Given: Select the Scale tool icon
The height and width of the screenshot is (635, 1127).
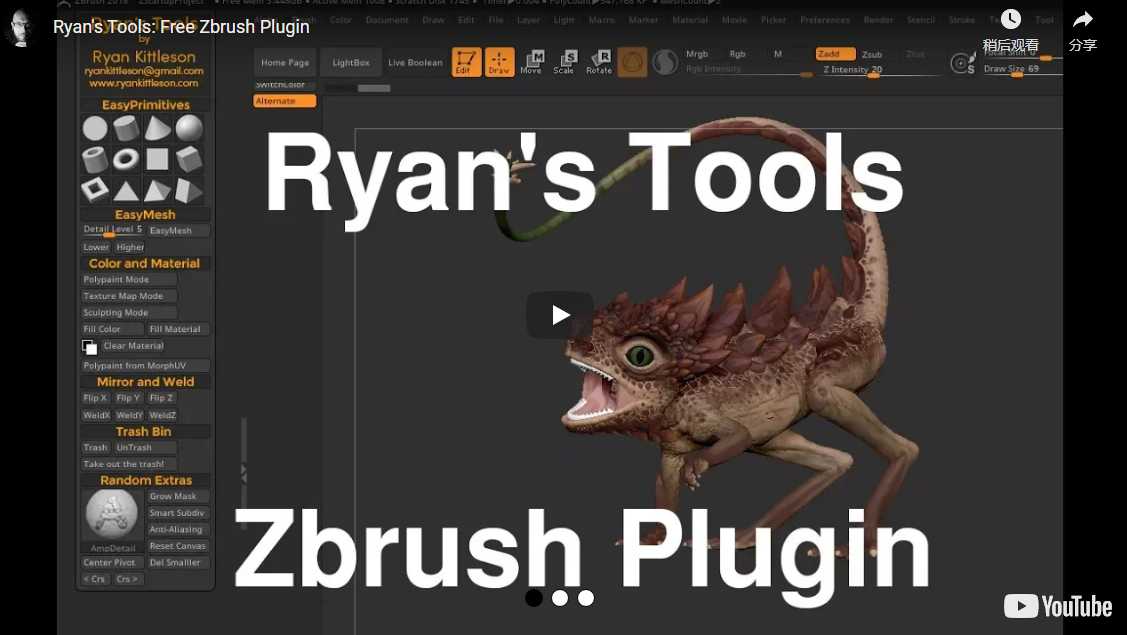Looking at the screenshot, I should pos(564,63).
